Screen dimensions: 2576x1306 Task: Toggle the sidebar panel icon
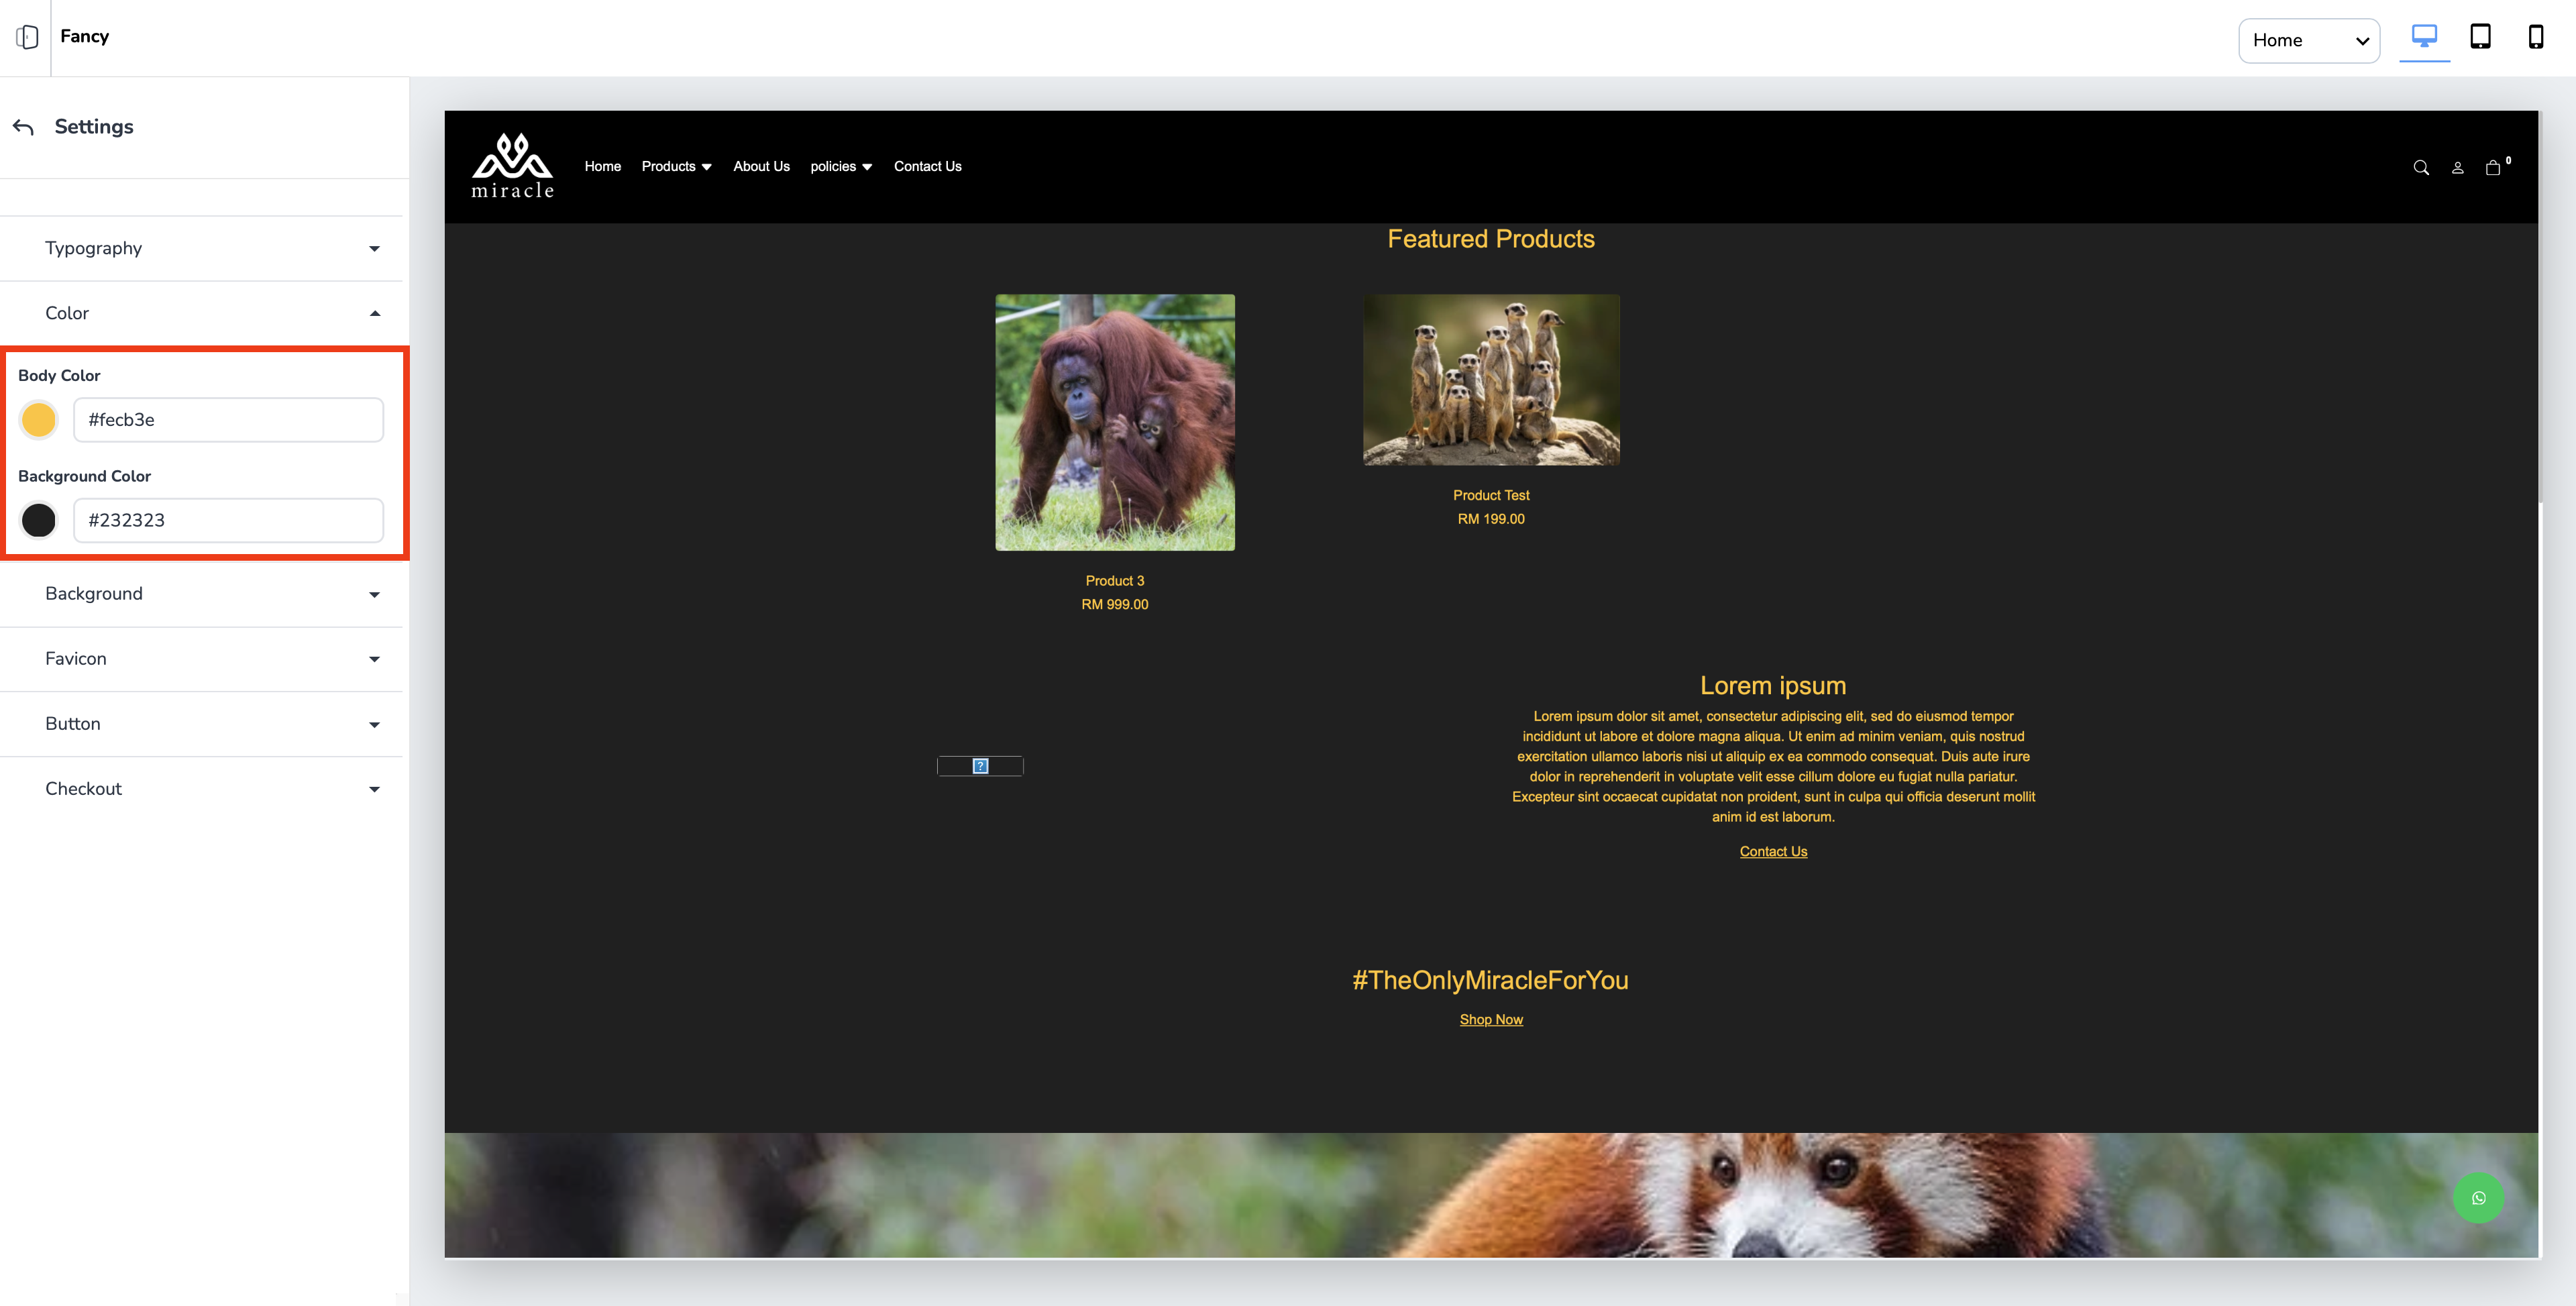click(27, 37)
